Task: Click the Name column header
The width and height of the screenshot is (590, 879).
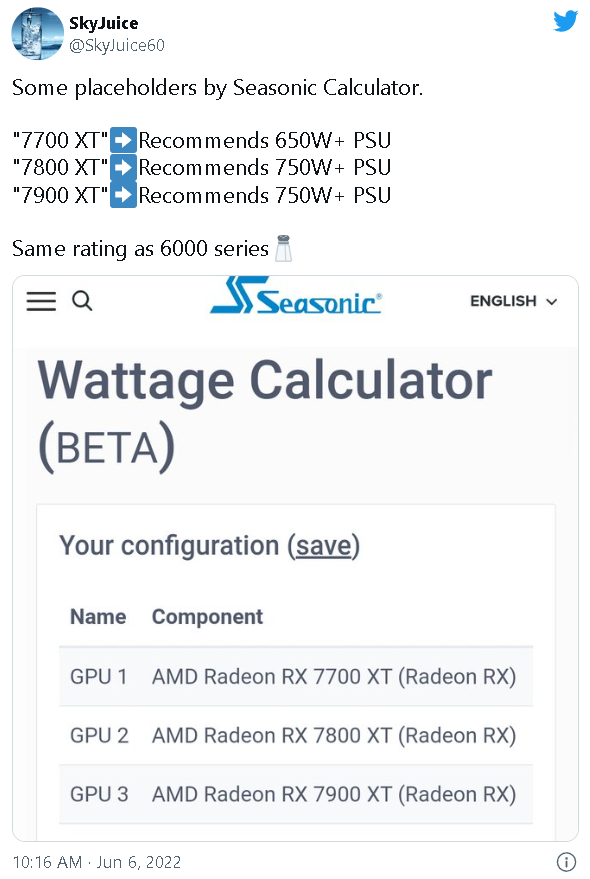Action: pos(98,617)
